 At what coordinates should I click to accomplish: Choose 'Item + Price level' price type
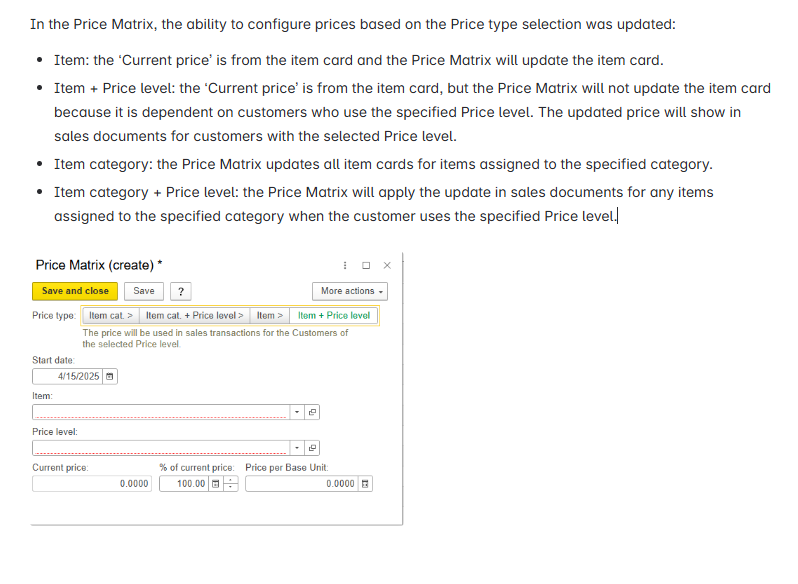[333, 315]
